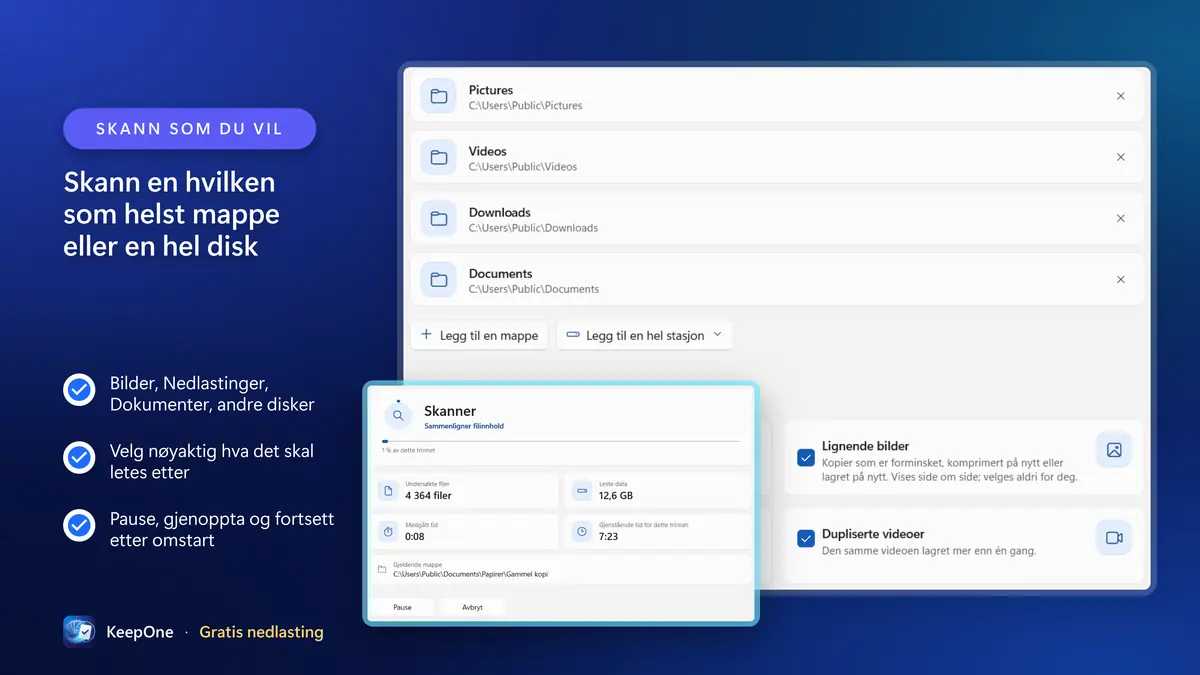Viewport: 1200px width, 675px height.
Task: Click the folder icon beside Pictures
Action: (x=438, y=97)
